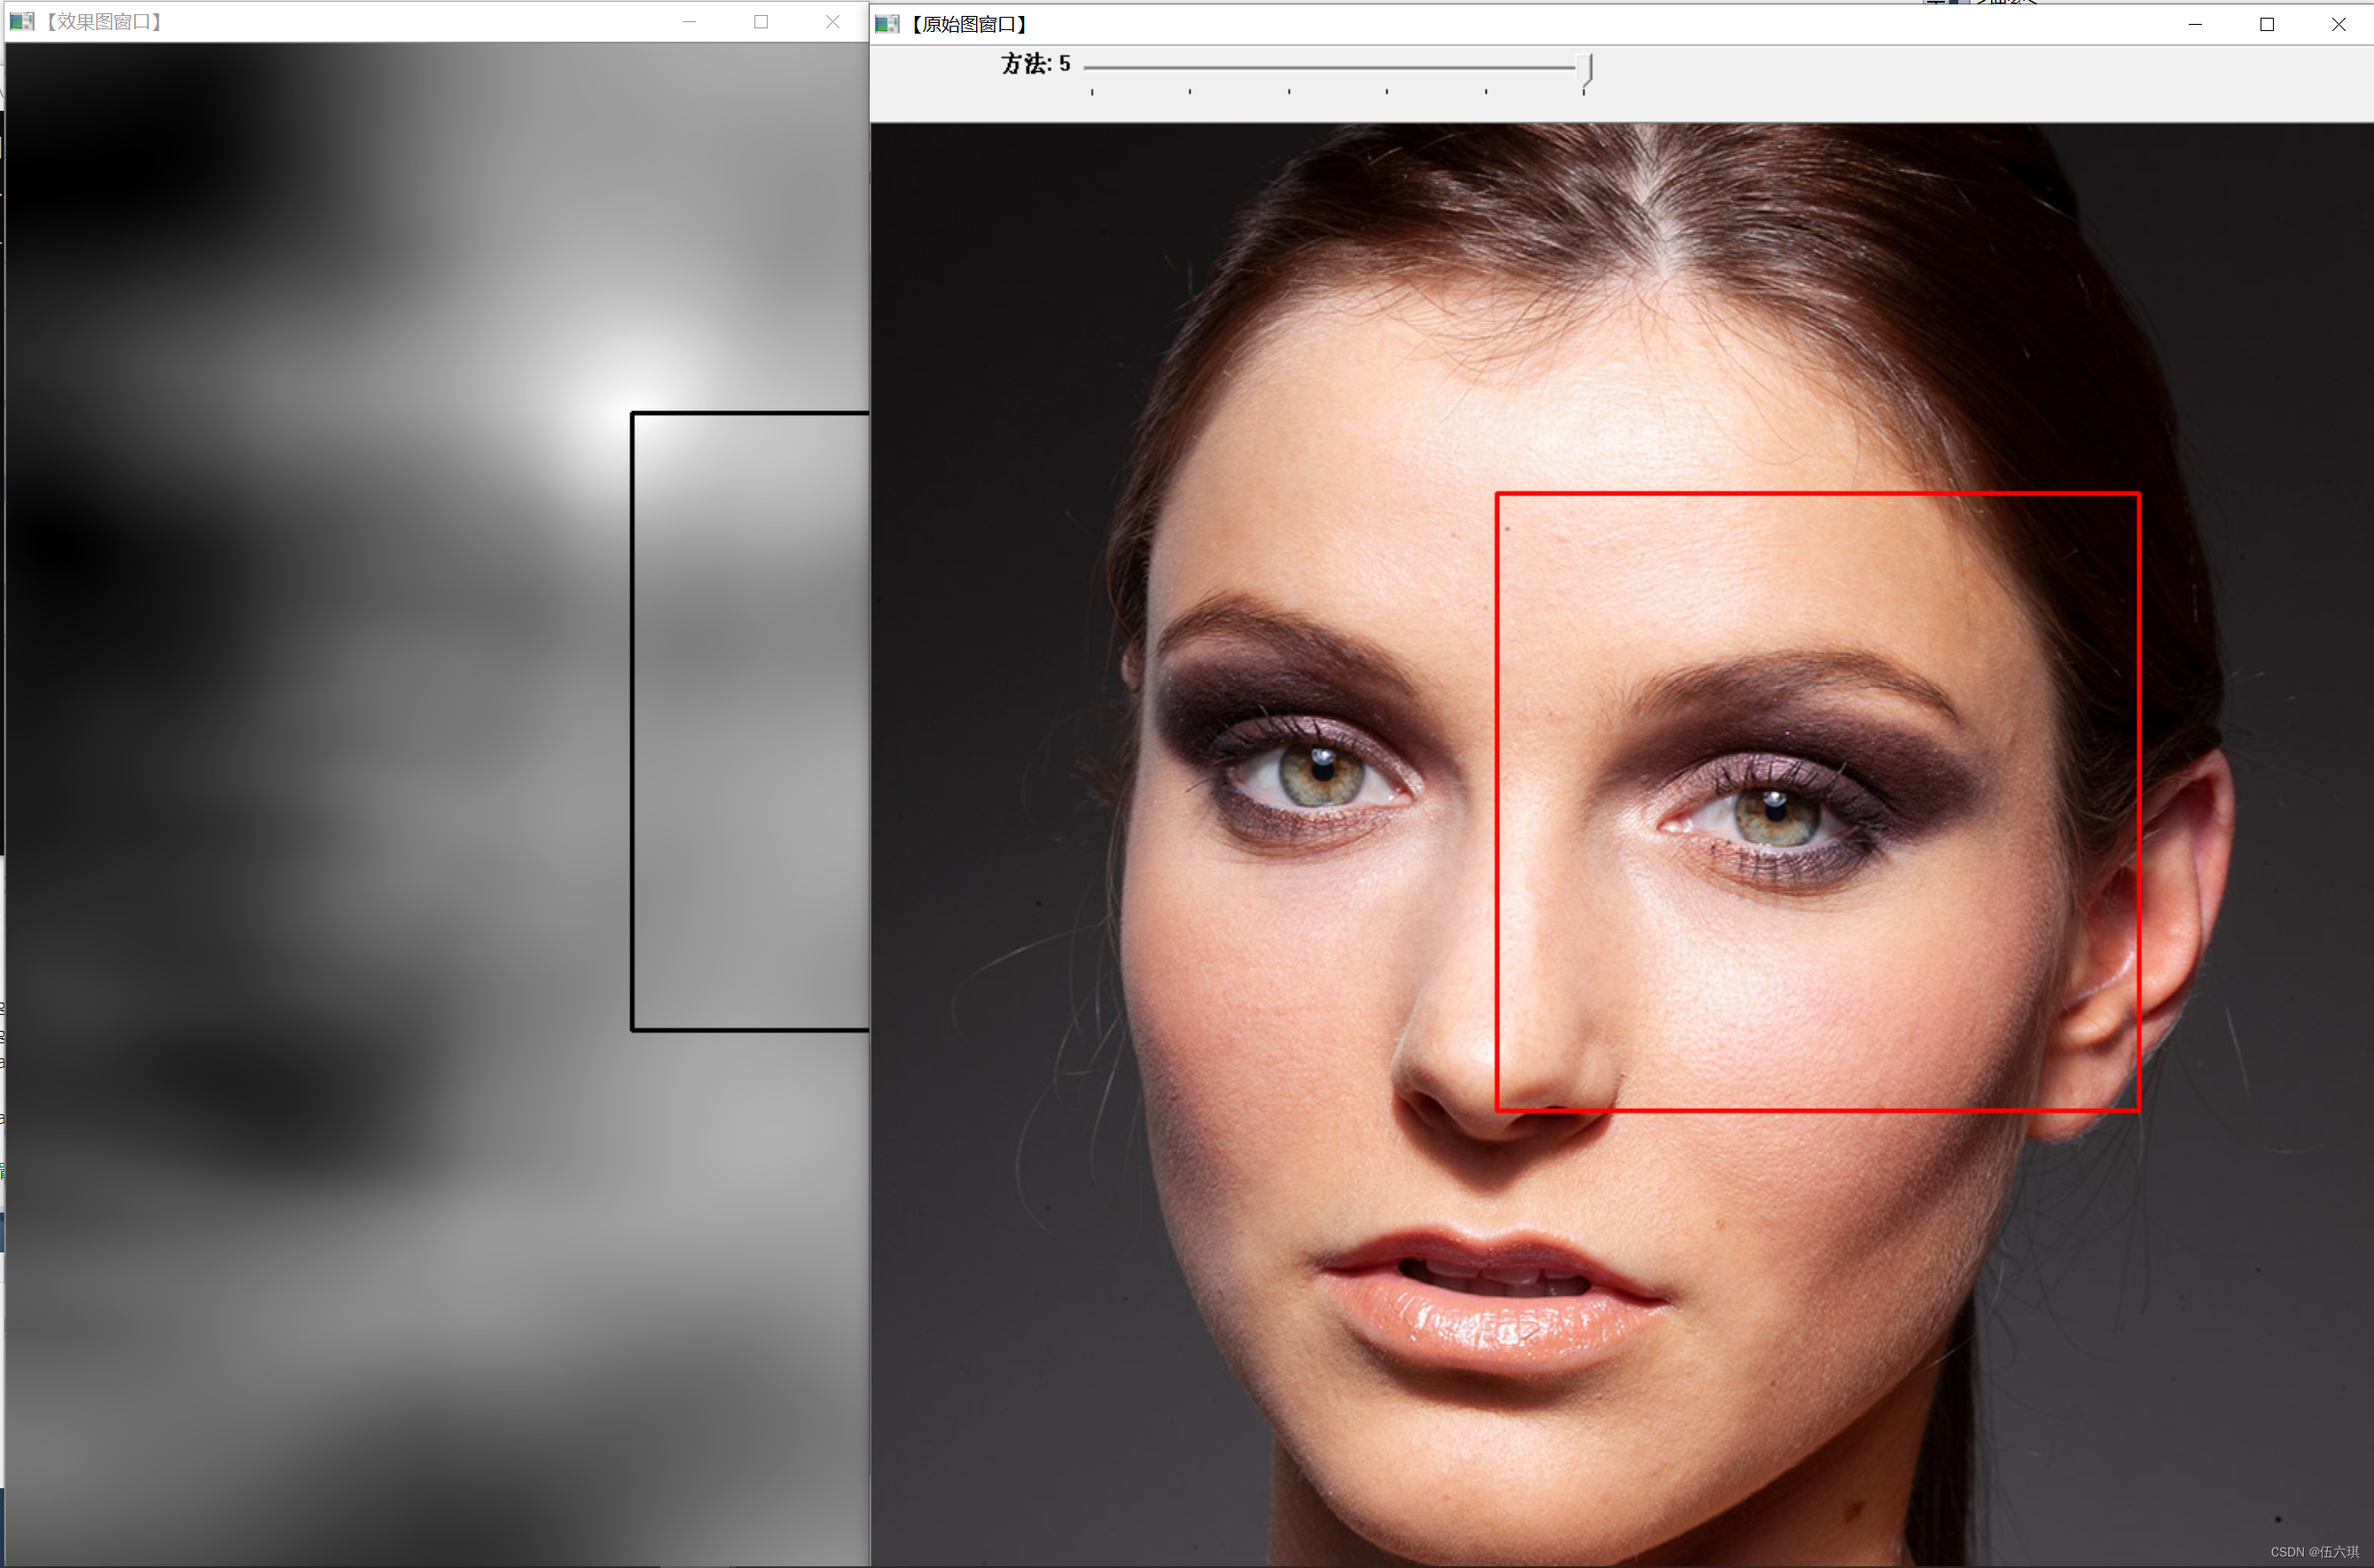
Task: Maximize the 效果图窗口 window
Action: pyautogui.click(x=761, y=21)
